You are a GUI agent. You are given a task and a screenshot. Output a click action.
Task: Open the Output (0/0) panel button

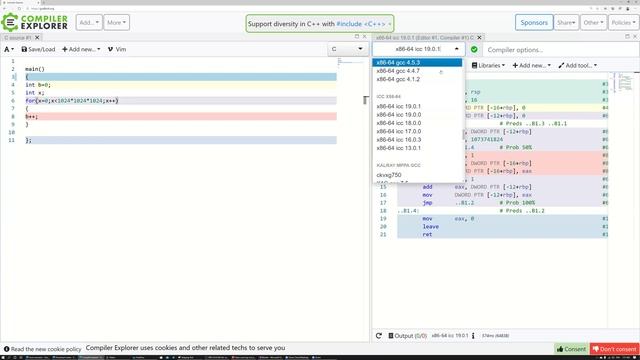pos(407,336)
